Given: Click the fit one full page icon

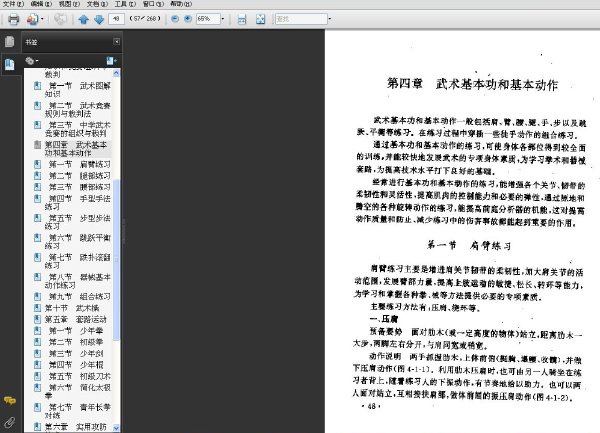Looking at the screenshot, I should click(x=260, y=19).
